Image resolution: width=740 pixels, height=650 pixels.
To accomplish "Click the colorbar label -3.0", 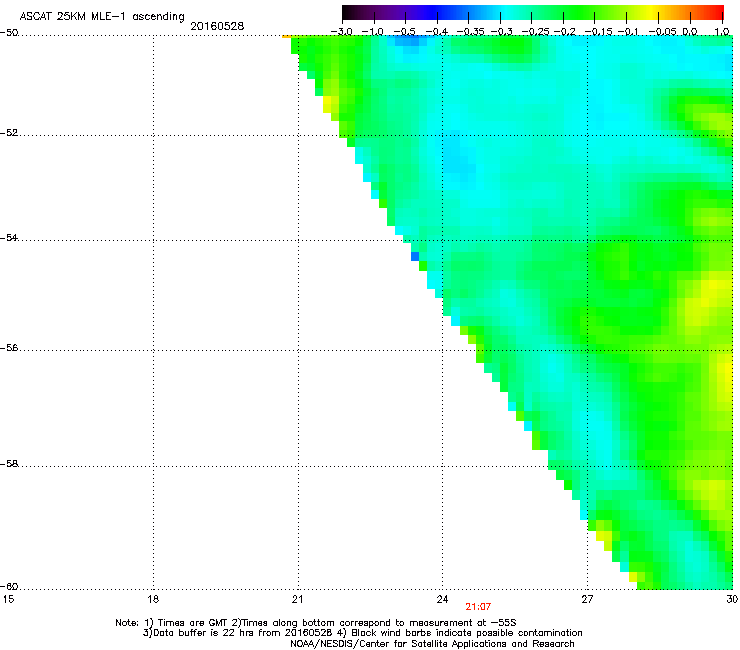I will click(x=342, y=32).
